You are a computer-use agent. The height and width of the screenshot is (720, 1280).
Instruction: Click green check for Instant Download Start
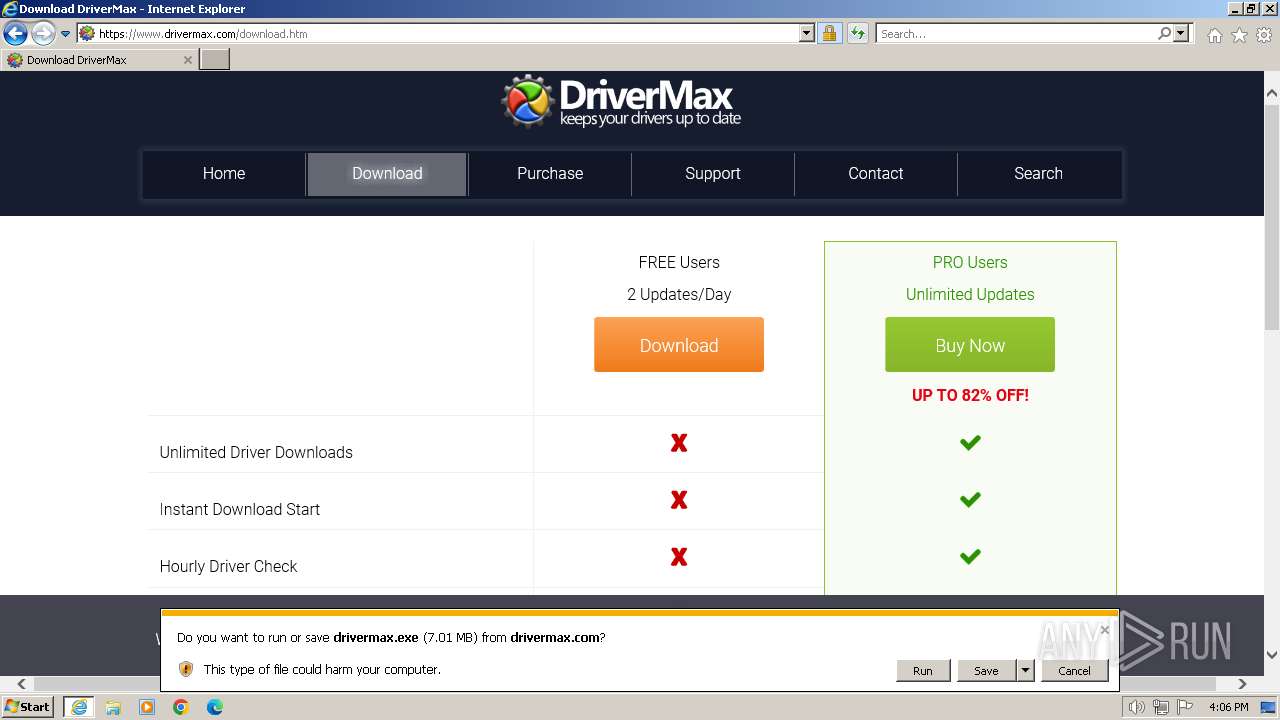(x=970, y=499)
